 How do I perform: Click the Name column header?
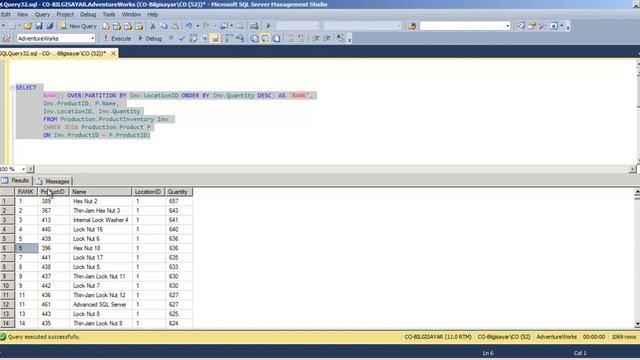[x=100, y=192]
